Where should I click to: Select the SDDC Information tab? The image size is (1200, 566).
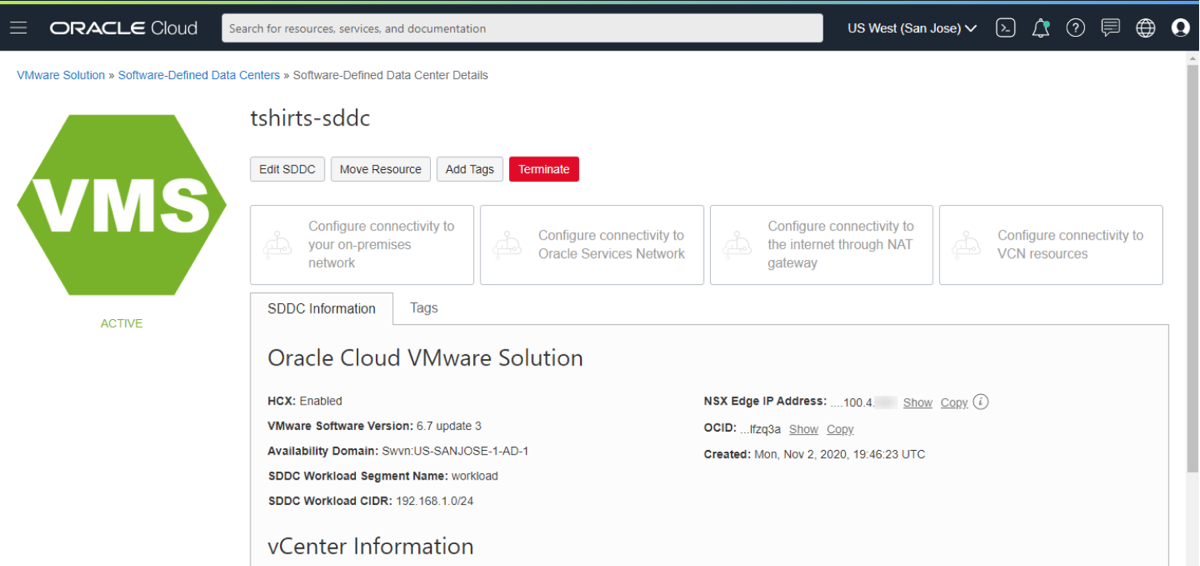click(322, 309)
